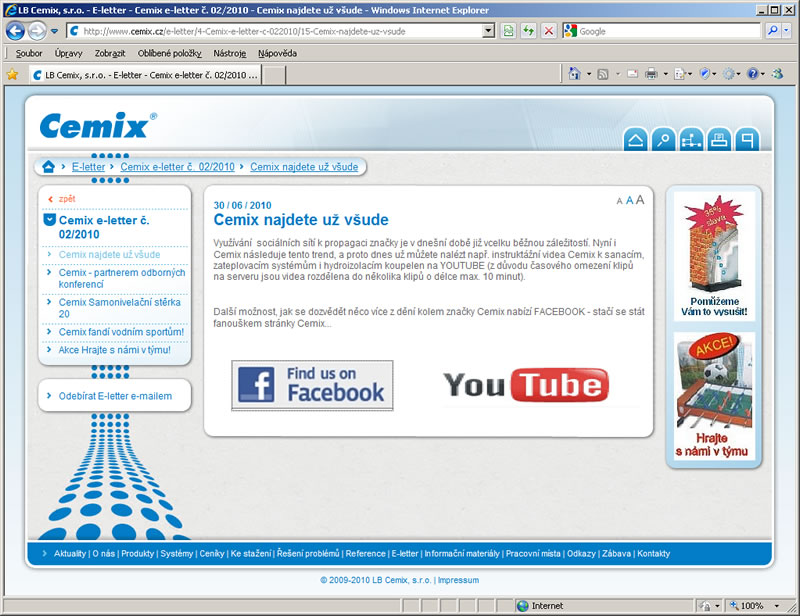Select the largest font size A

click(640, 200)
